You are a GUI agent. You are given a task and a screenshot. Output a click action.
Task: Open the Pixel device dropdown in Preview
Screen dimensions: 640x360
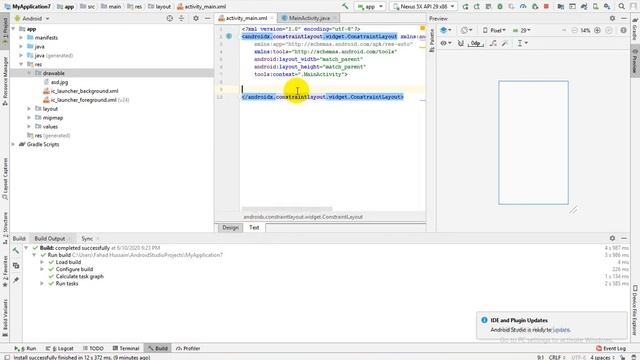494,30
